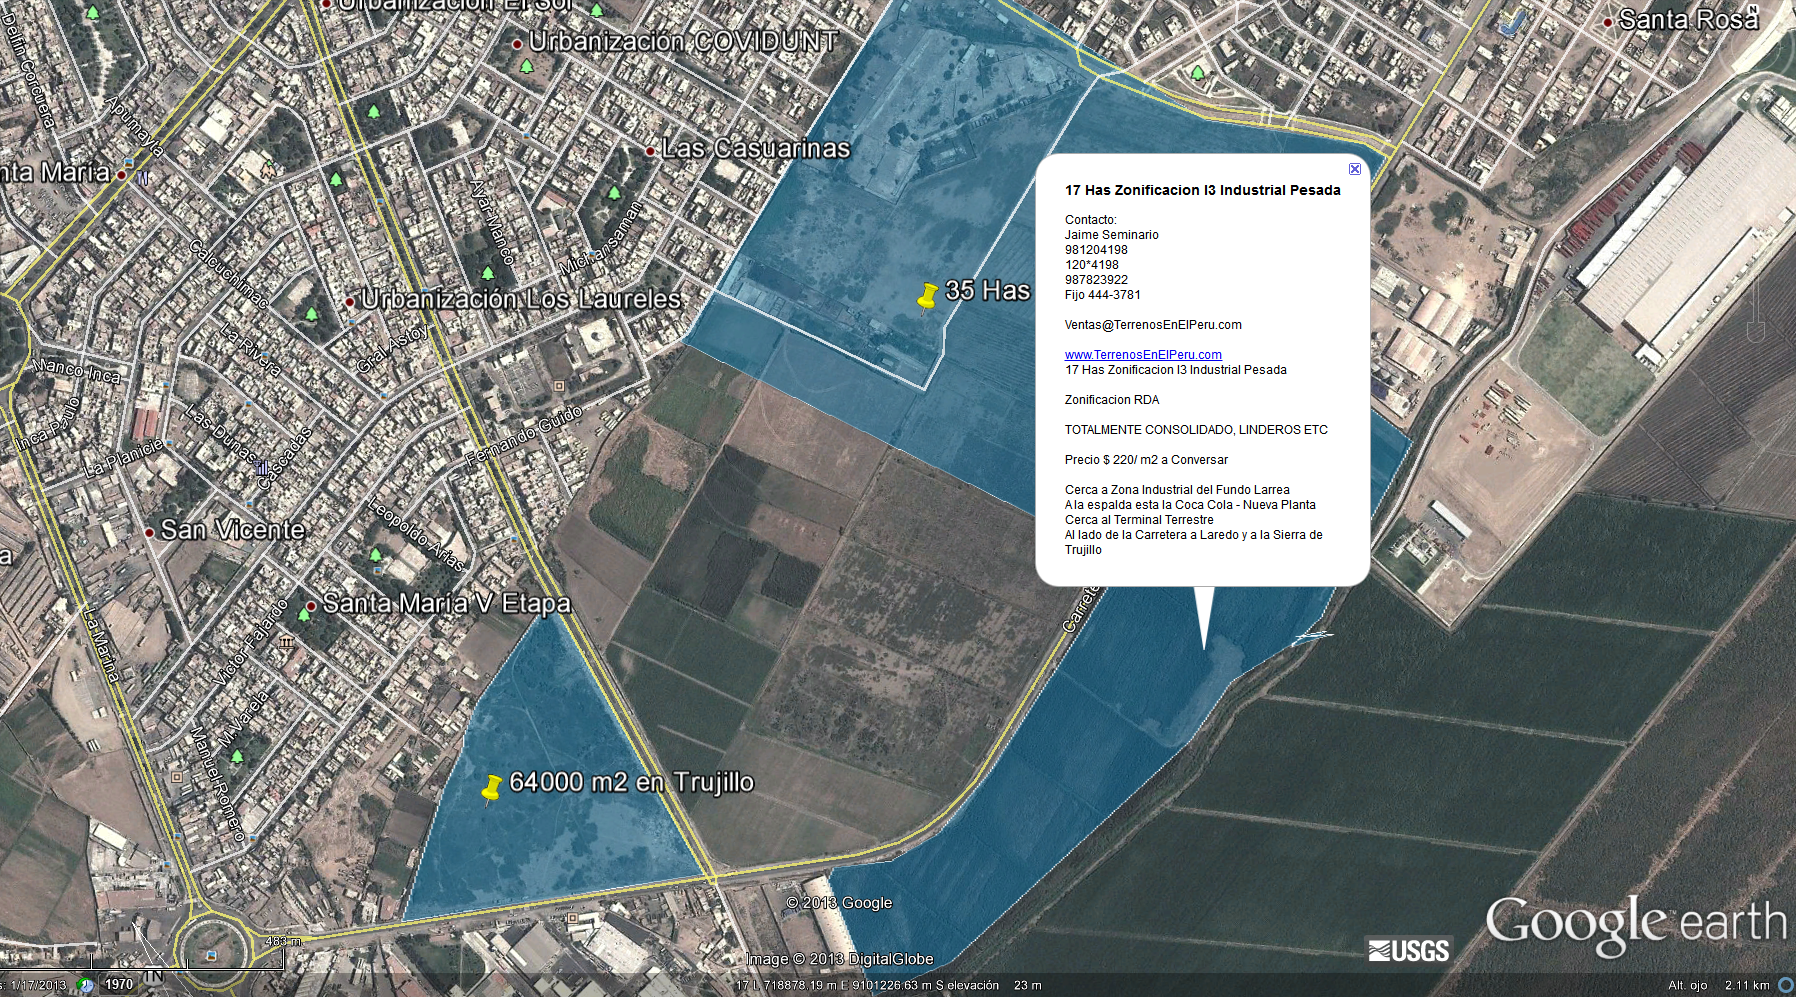
Task: Select the 64000 m2 en Trujillo pushpin
Action: pyautogui.click(x=491, y=788)
